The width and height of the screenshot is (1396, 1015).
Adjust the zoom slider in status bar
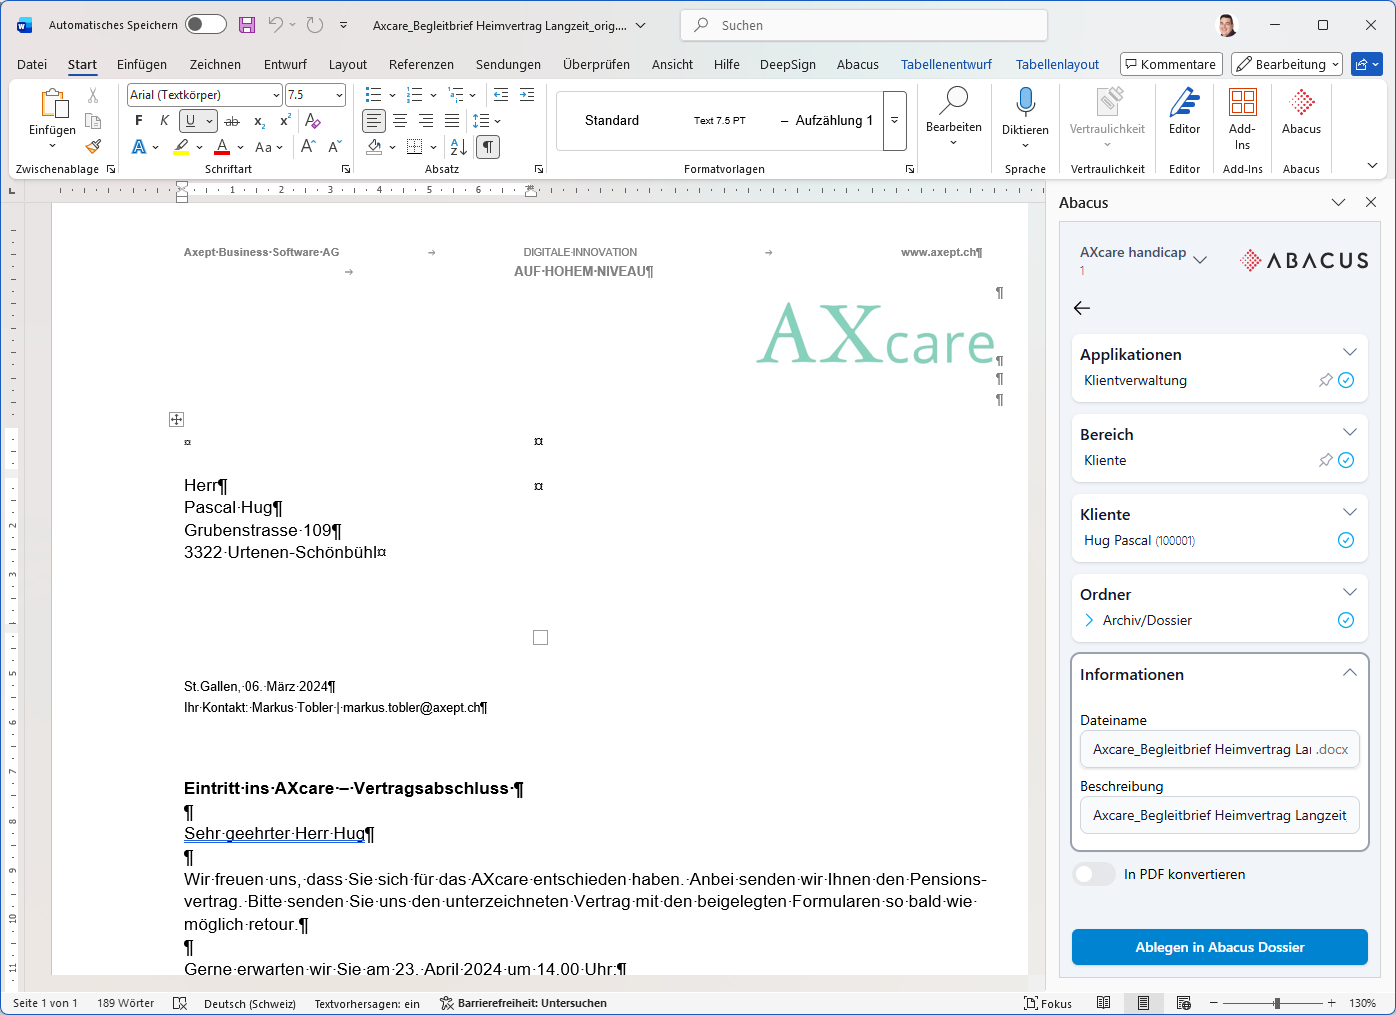[x=1276, y=1003]
